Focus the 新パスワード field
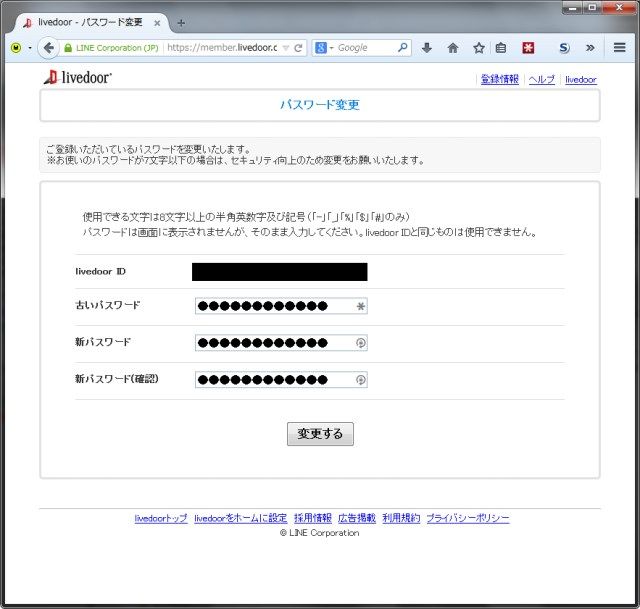Viewport: 640px width, 609px height. click(281, 342)
